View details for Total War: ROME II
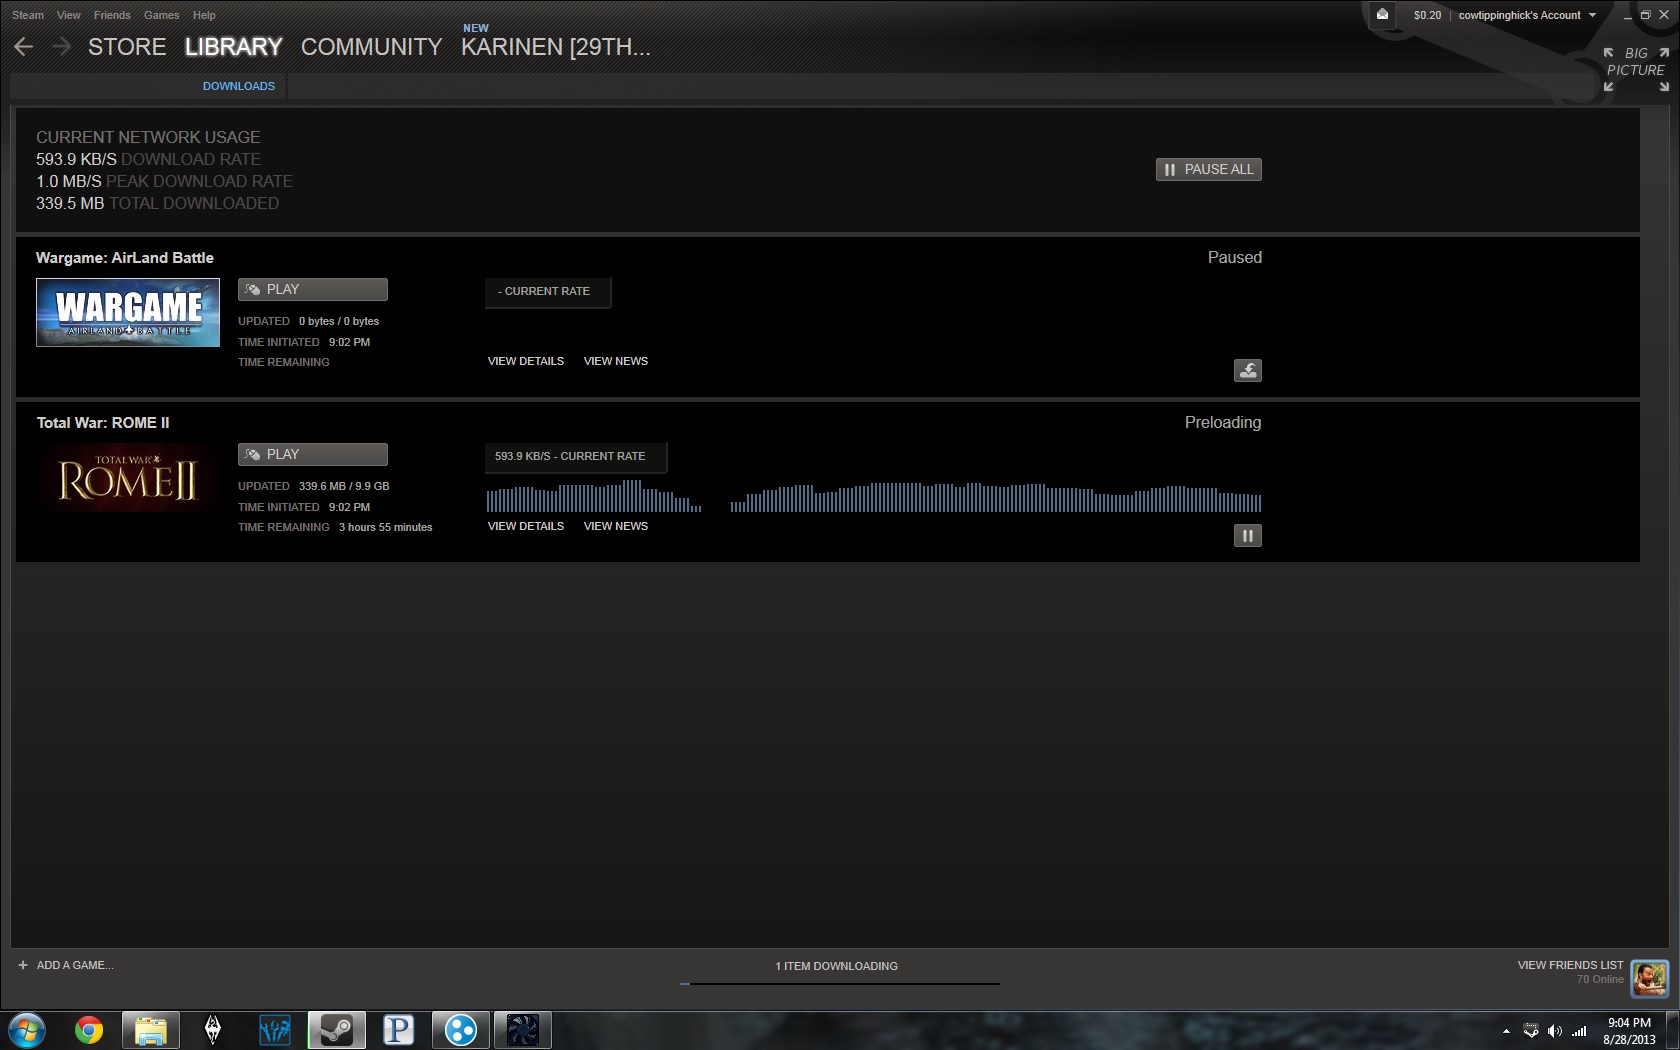 pos(526,526)
